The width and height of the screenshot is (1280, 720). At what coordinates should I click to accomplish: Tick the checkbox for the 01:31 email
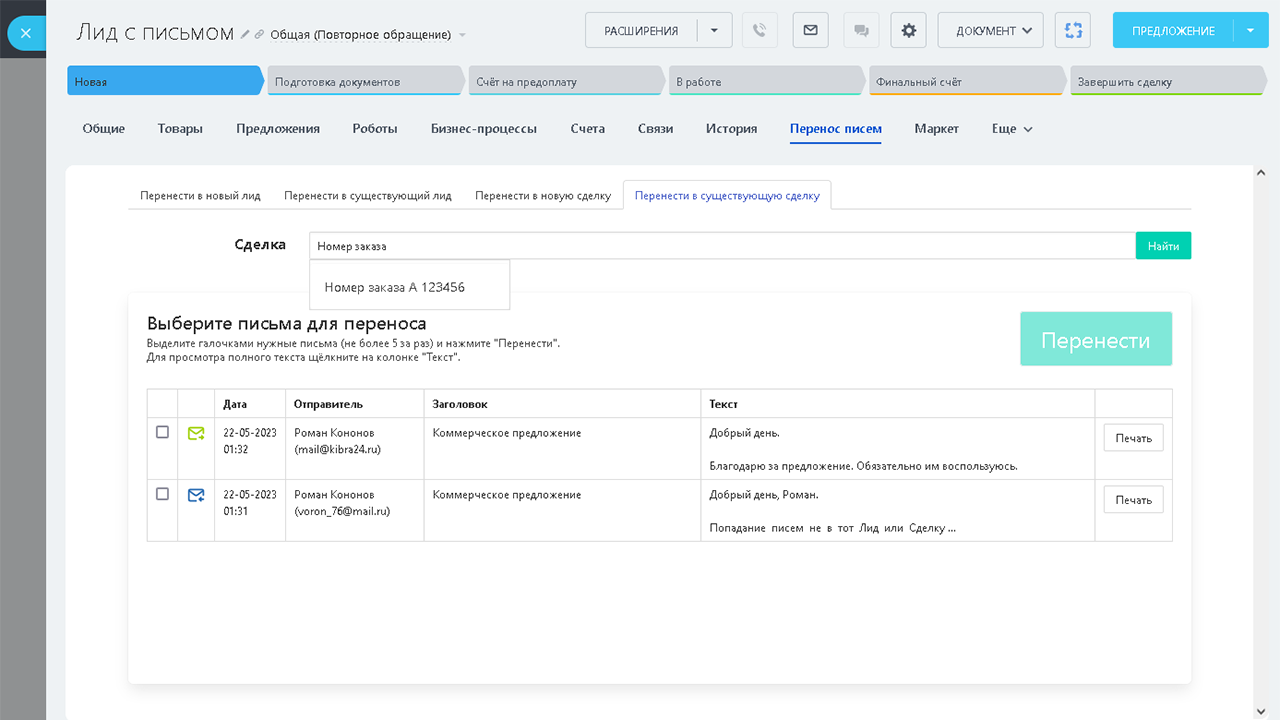tap(163, 494)
